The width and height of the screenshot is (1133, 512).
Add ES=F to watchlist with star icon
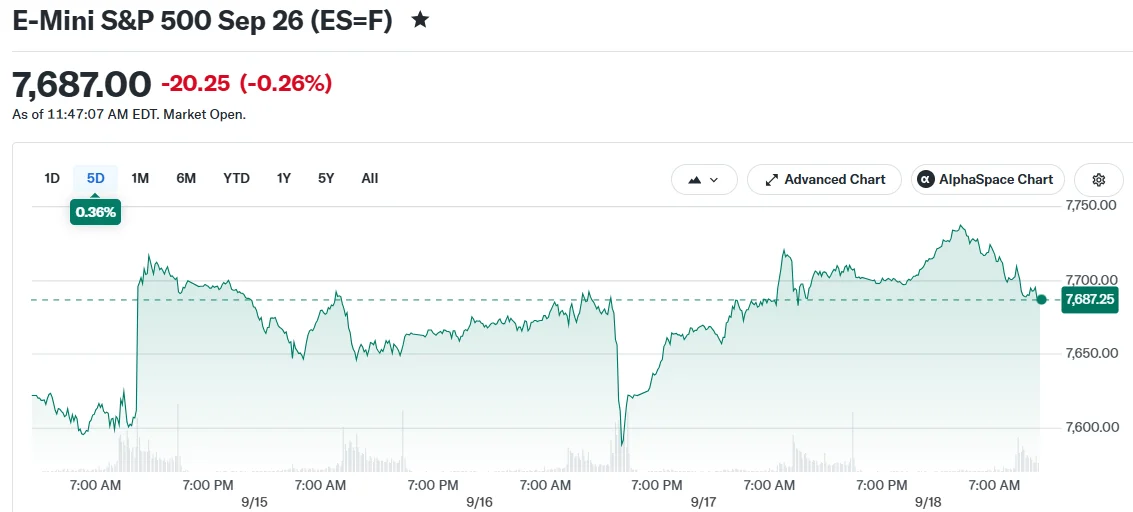[420, 20]
